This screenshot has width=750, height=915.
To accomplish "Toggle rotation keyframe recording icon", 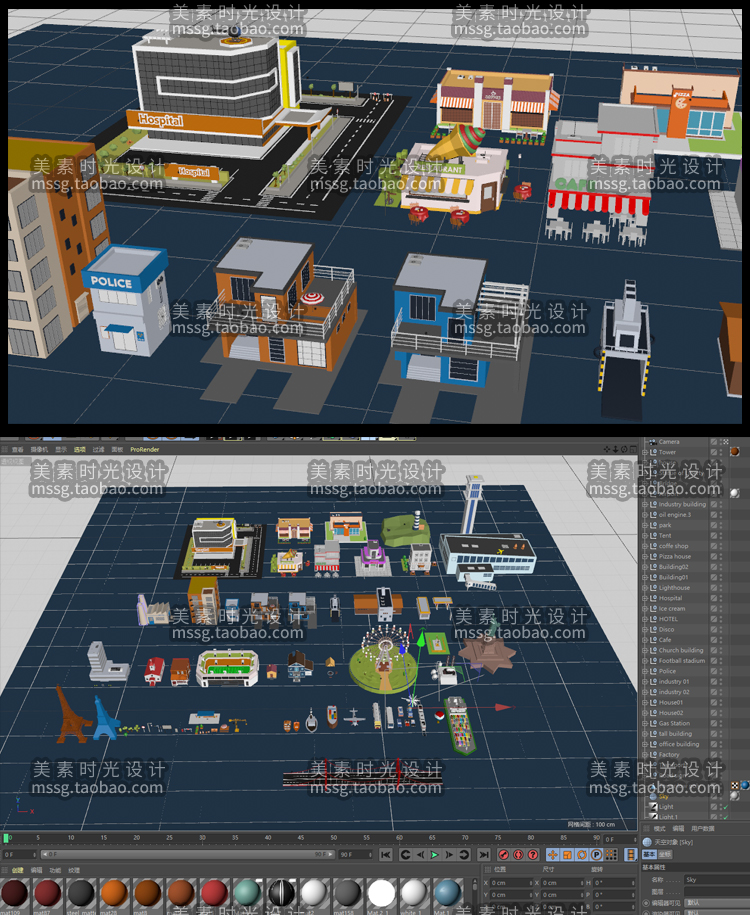I will click(x=582, y=854).
